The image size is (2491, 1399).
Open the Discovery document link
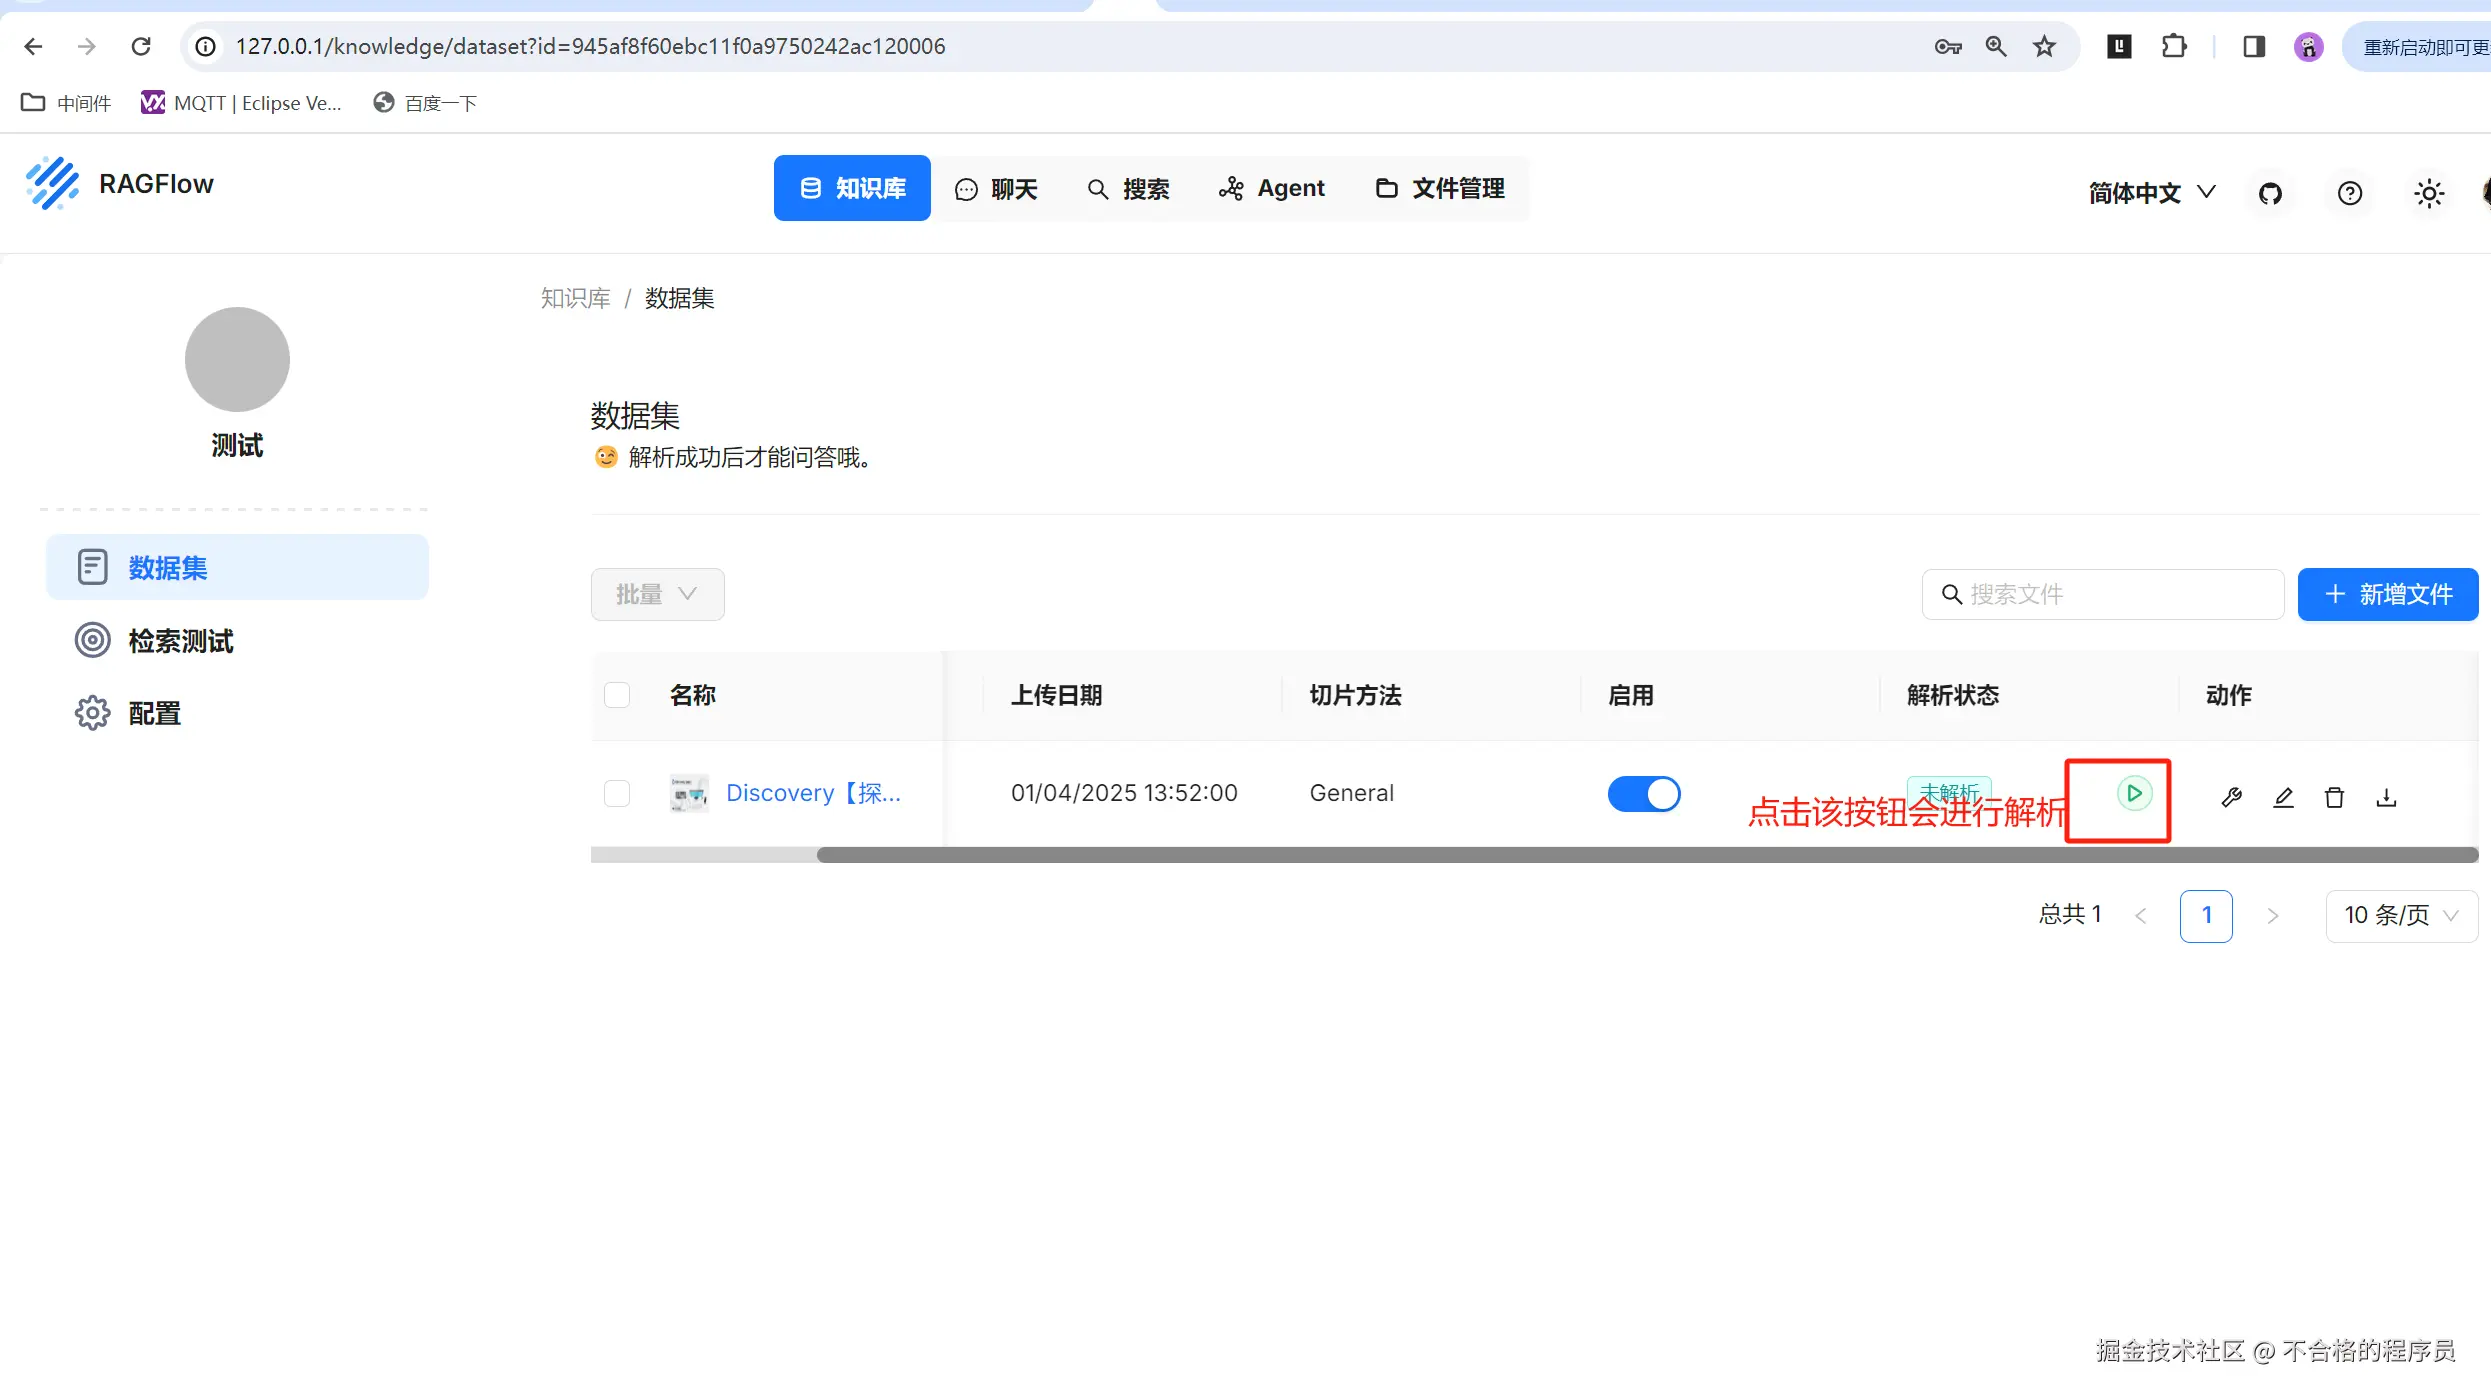(812, 793)
